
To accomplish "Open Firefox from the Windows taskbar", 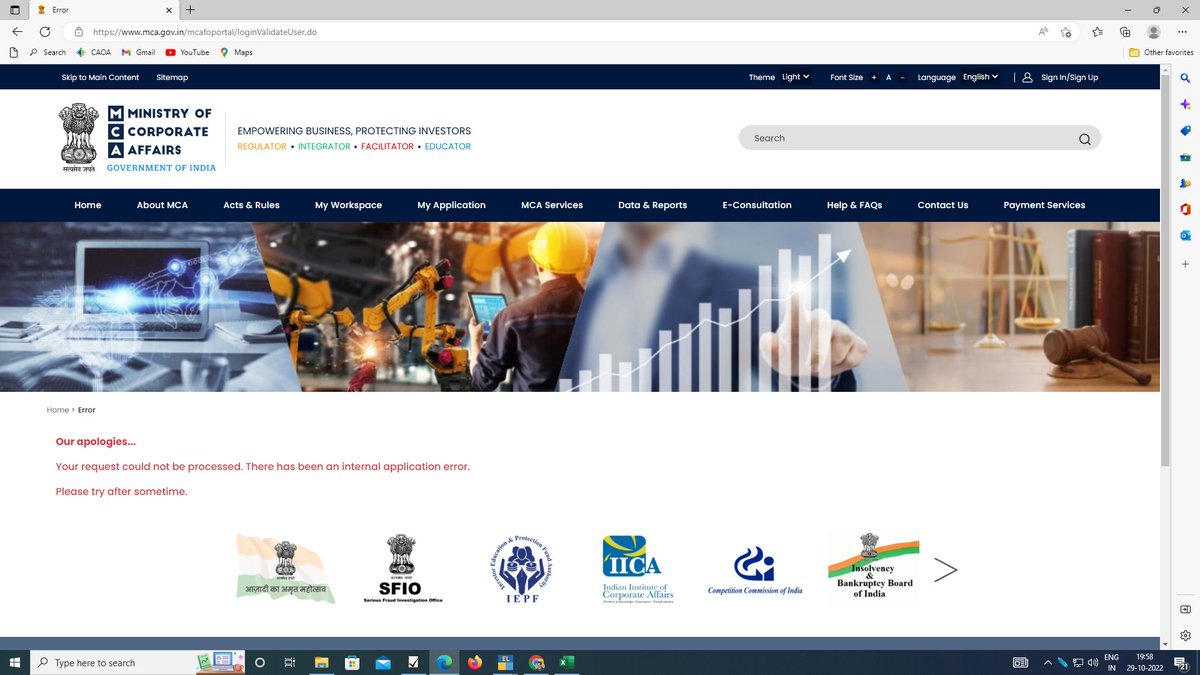I will (475, 662).
